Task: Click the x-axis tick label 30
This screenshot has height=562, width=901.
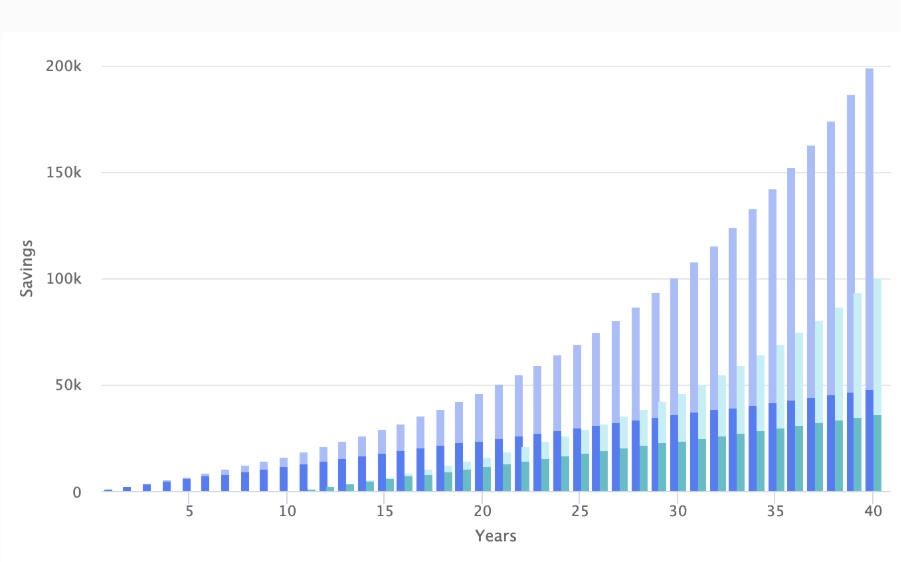Action: click(676, 511)
